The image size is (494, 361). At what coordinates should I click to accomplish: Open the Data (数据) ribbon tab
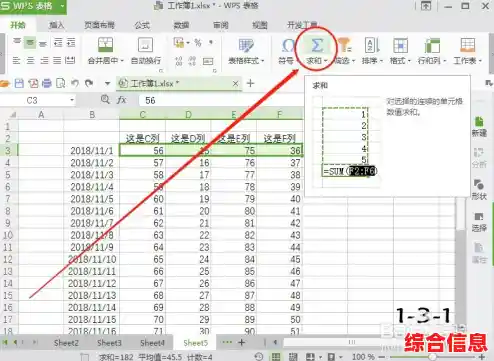point(181,25)
